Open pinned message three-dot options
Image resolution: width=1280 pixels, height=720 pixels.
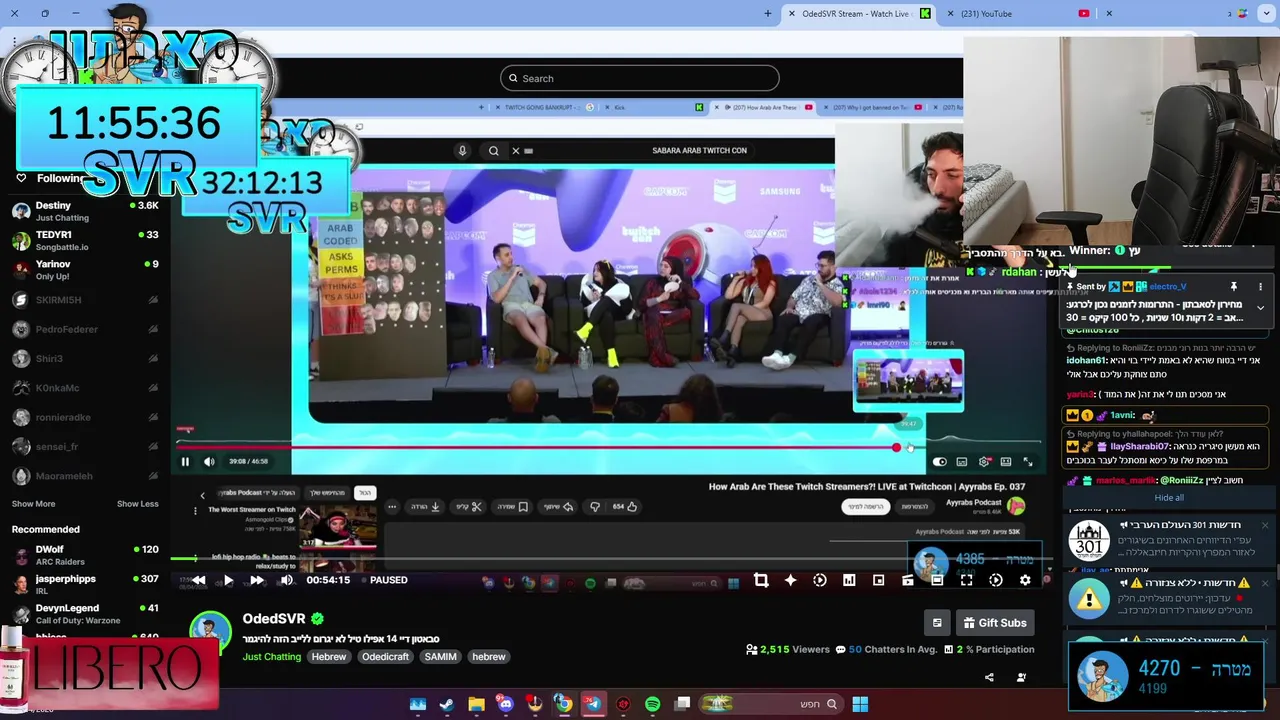coord(1260,287)
